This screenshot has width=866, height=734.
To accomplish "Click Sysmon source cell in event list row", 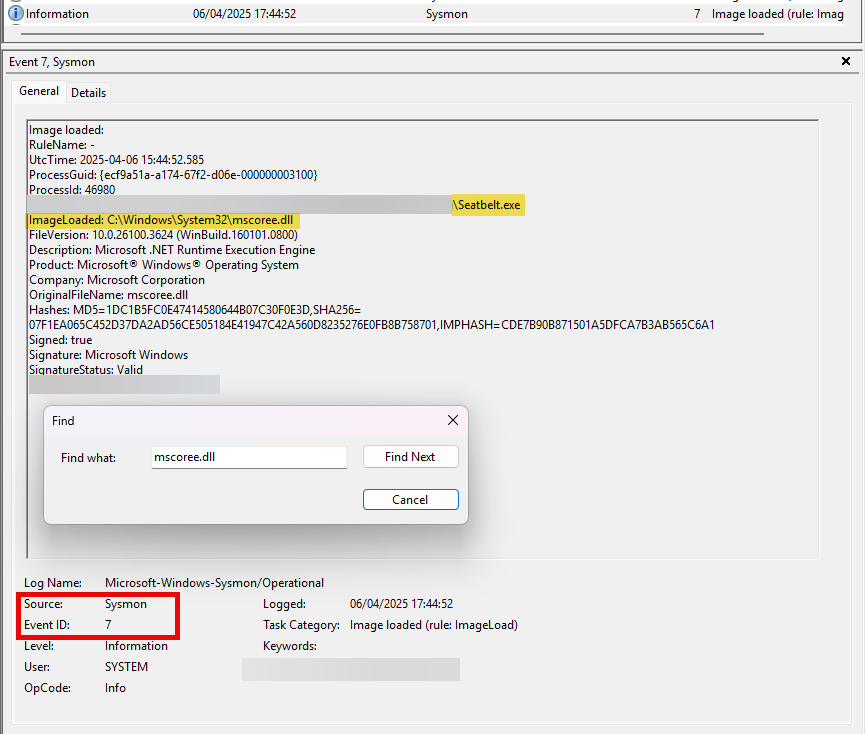I will [447, 14].
